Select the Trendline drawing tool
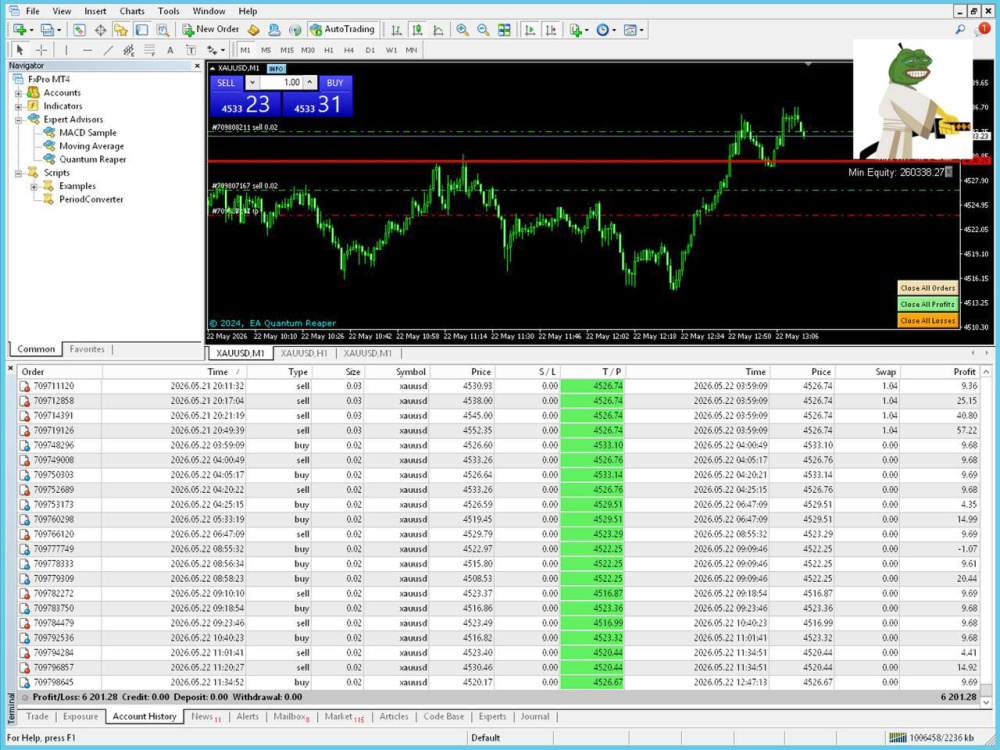Viewport: 1000px width, 750px height. tap(108, 50)
